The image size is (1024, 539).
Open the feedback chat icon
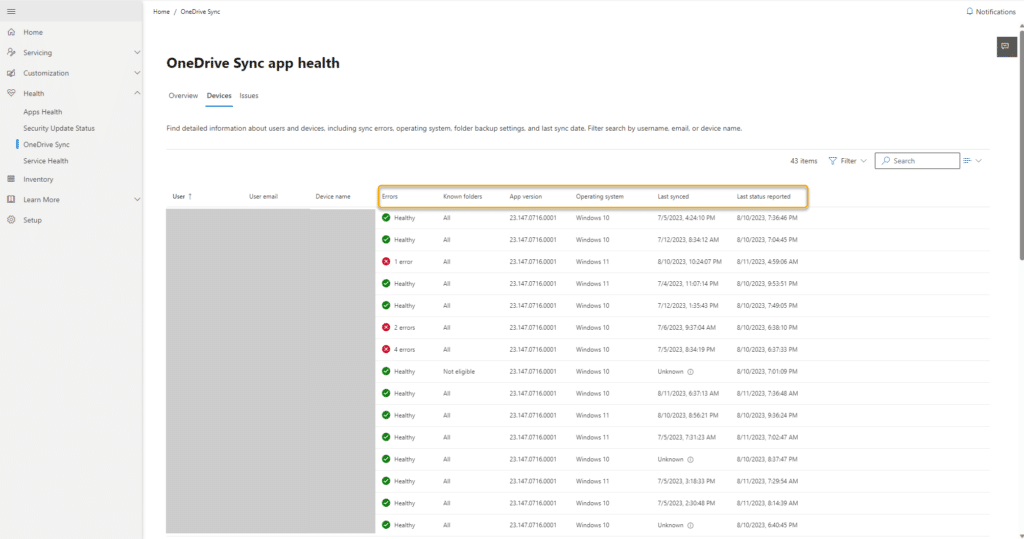pos(1006,46)
